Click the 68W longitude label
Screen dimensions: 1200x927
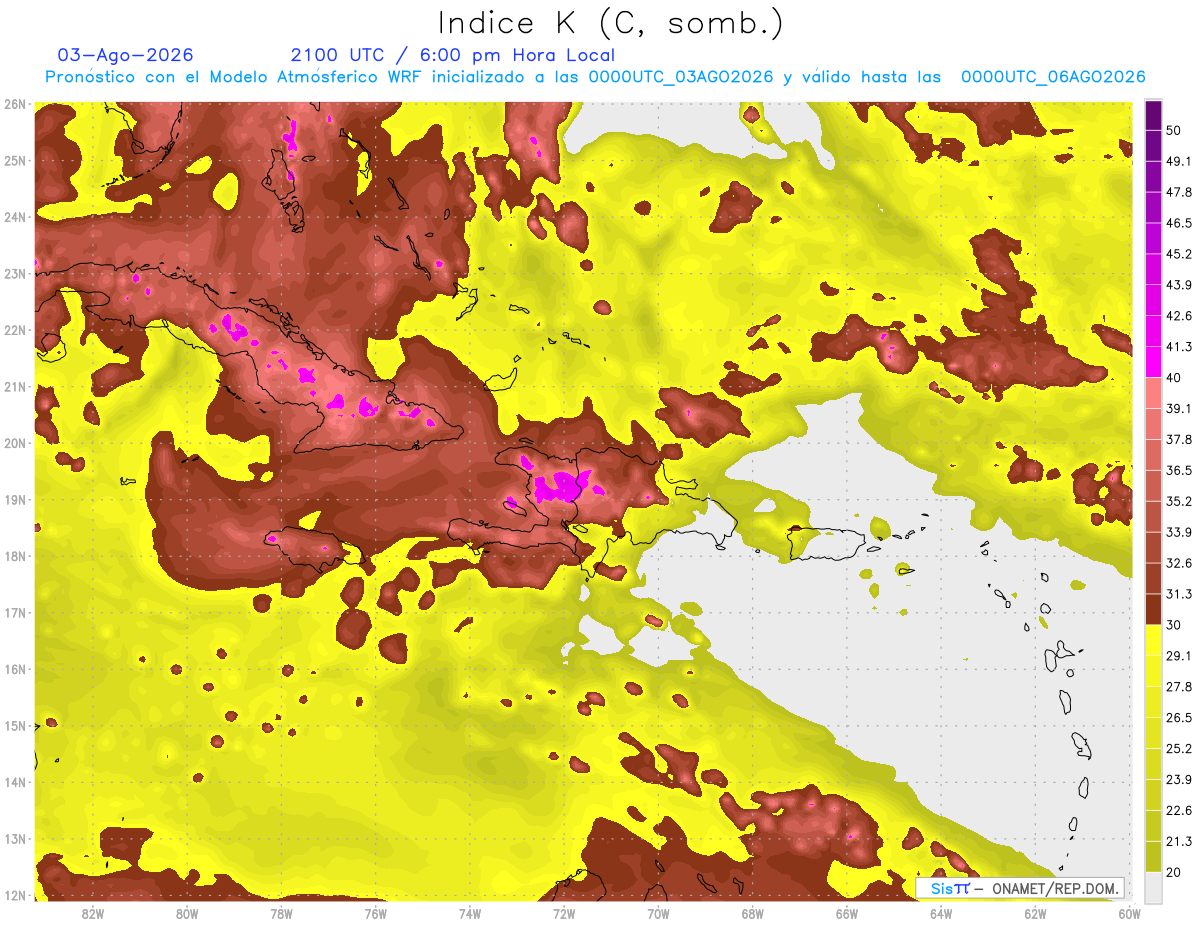click(x=753, y=913)
